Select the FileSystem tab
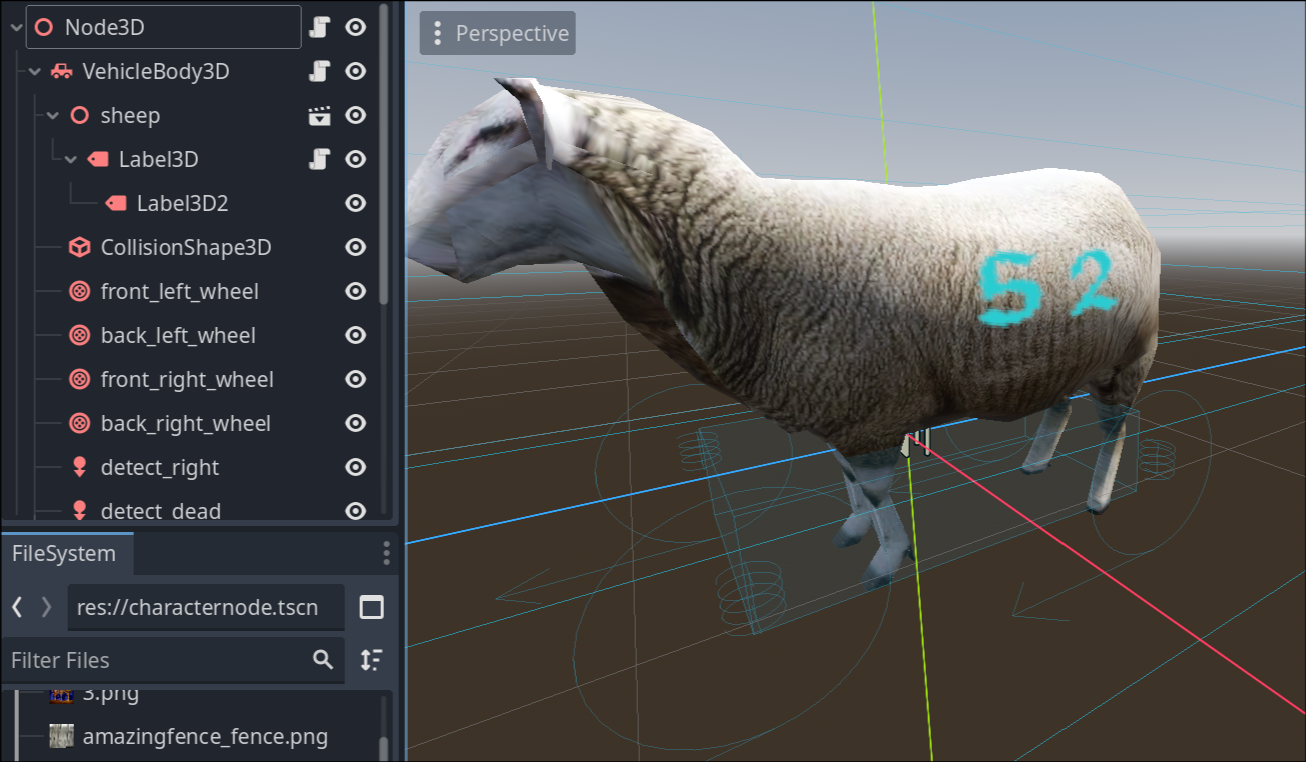The image size is (1306, 762). [65, 553]
